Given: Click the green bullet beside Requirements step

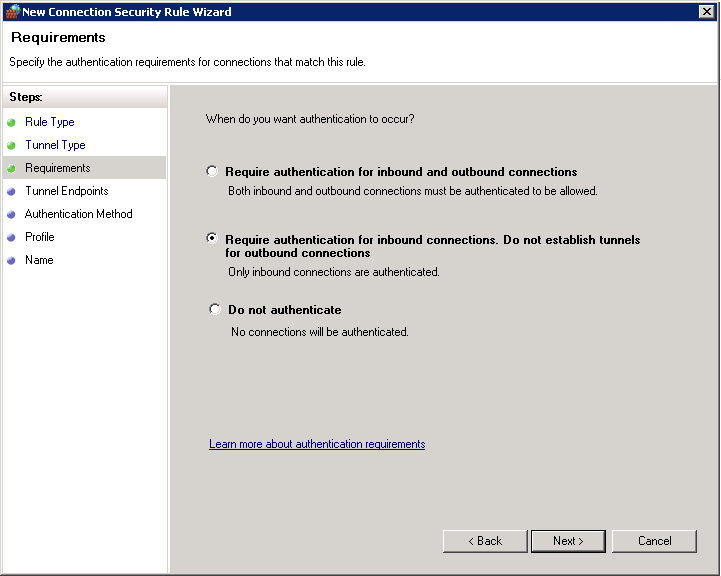Looking at the screenshot, I should point(11,168).
